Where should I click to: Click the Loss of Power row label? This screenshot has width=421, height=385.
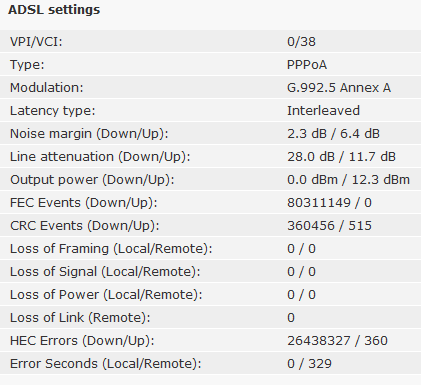point(106,295)
